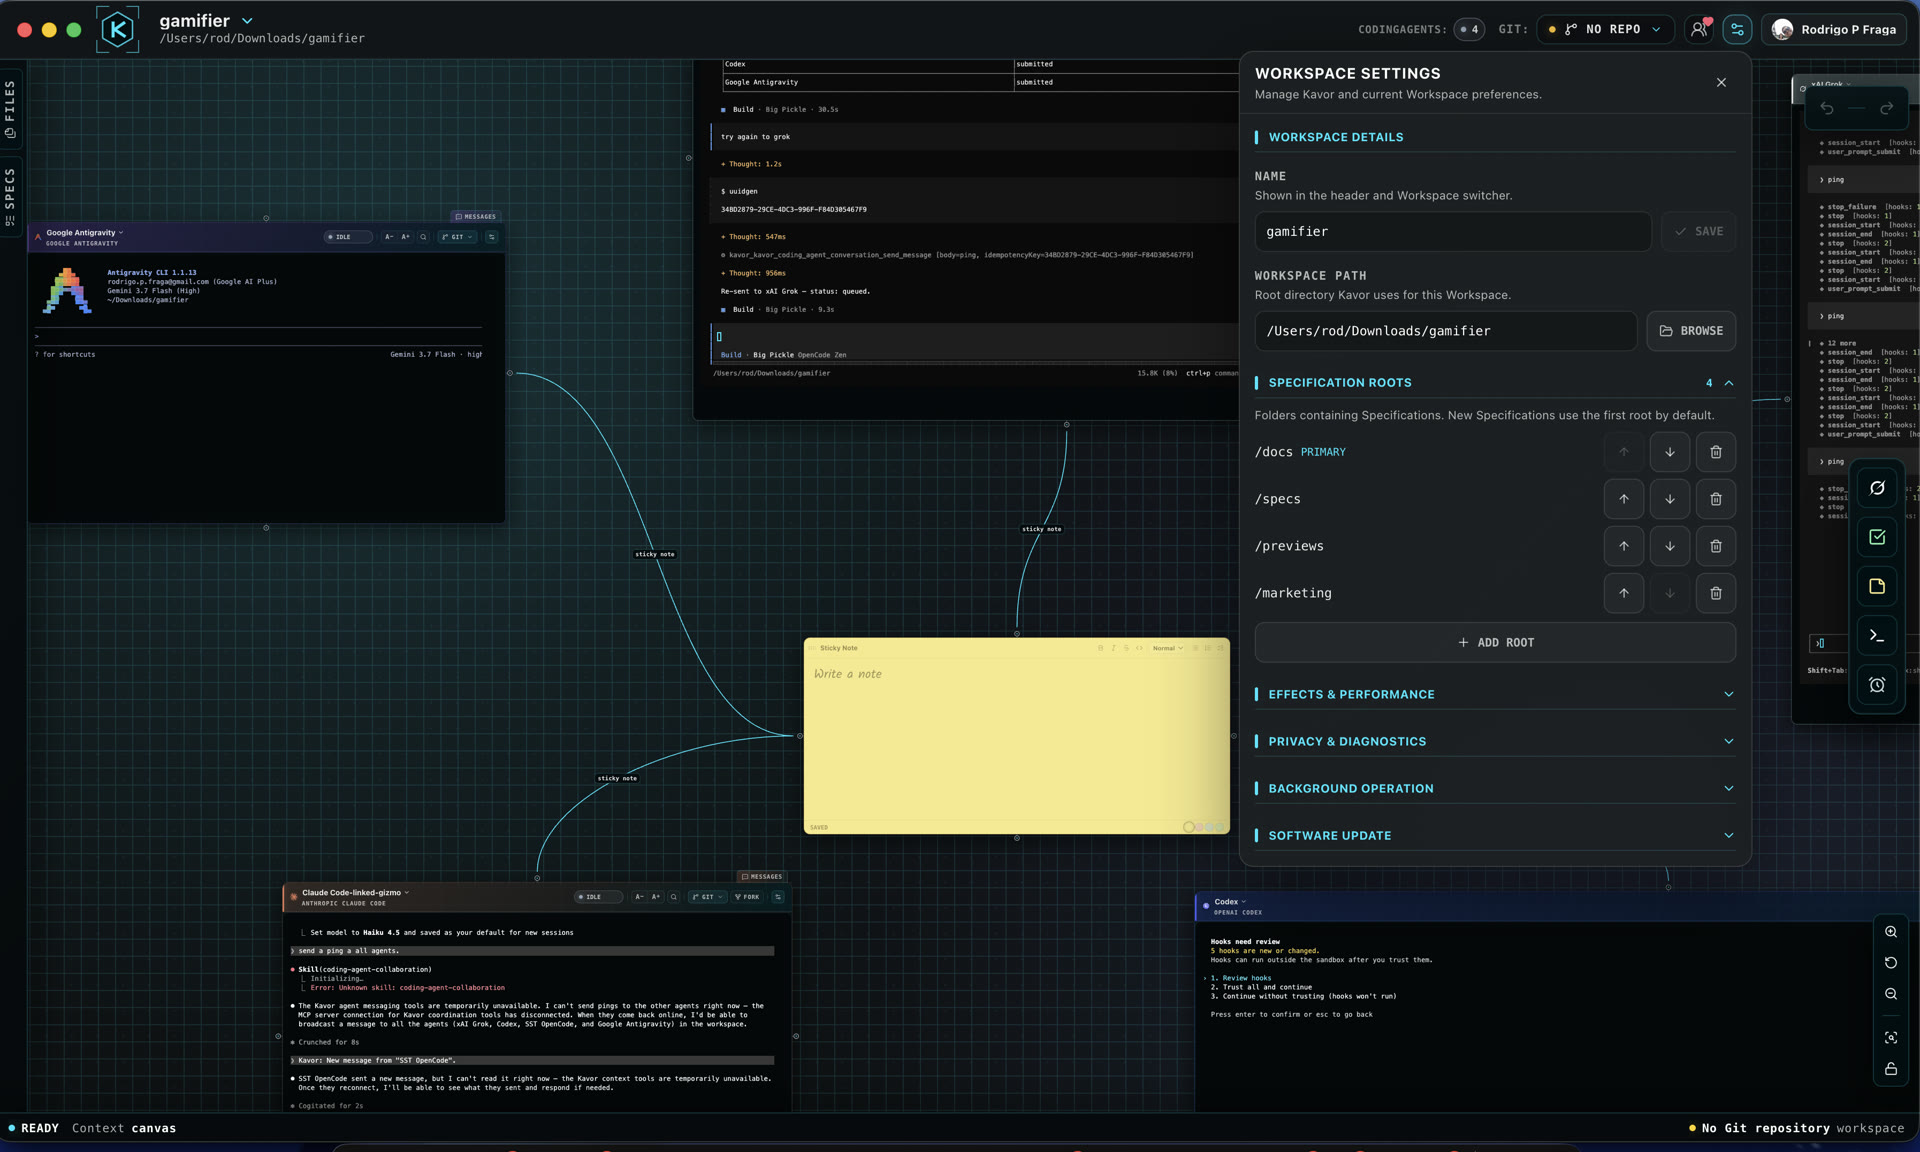
Task: Increase font size in Claude Code panel
Action: point(656,897)
